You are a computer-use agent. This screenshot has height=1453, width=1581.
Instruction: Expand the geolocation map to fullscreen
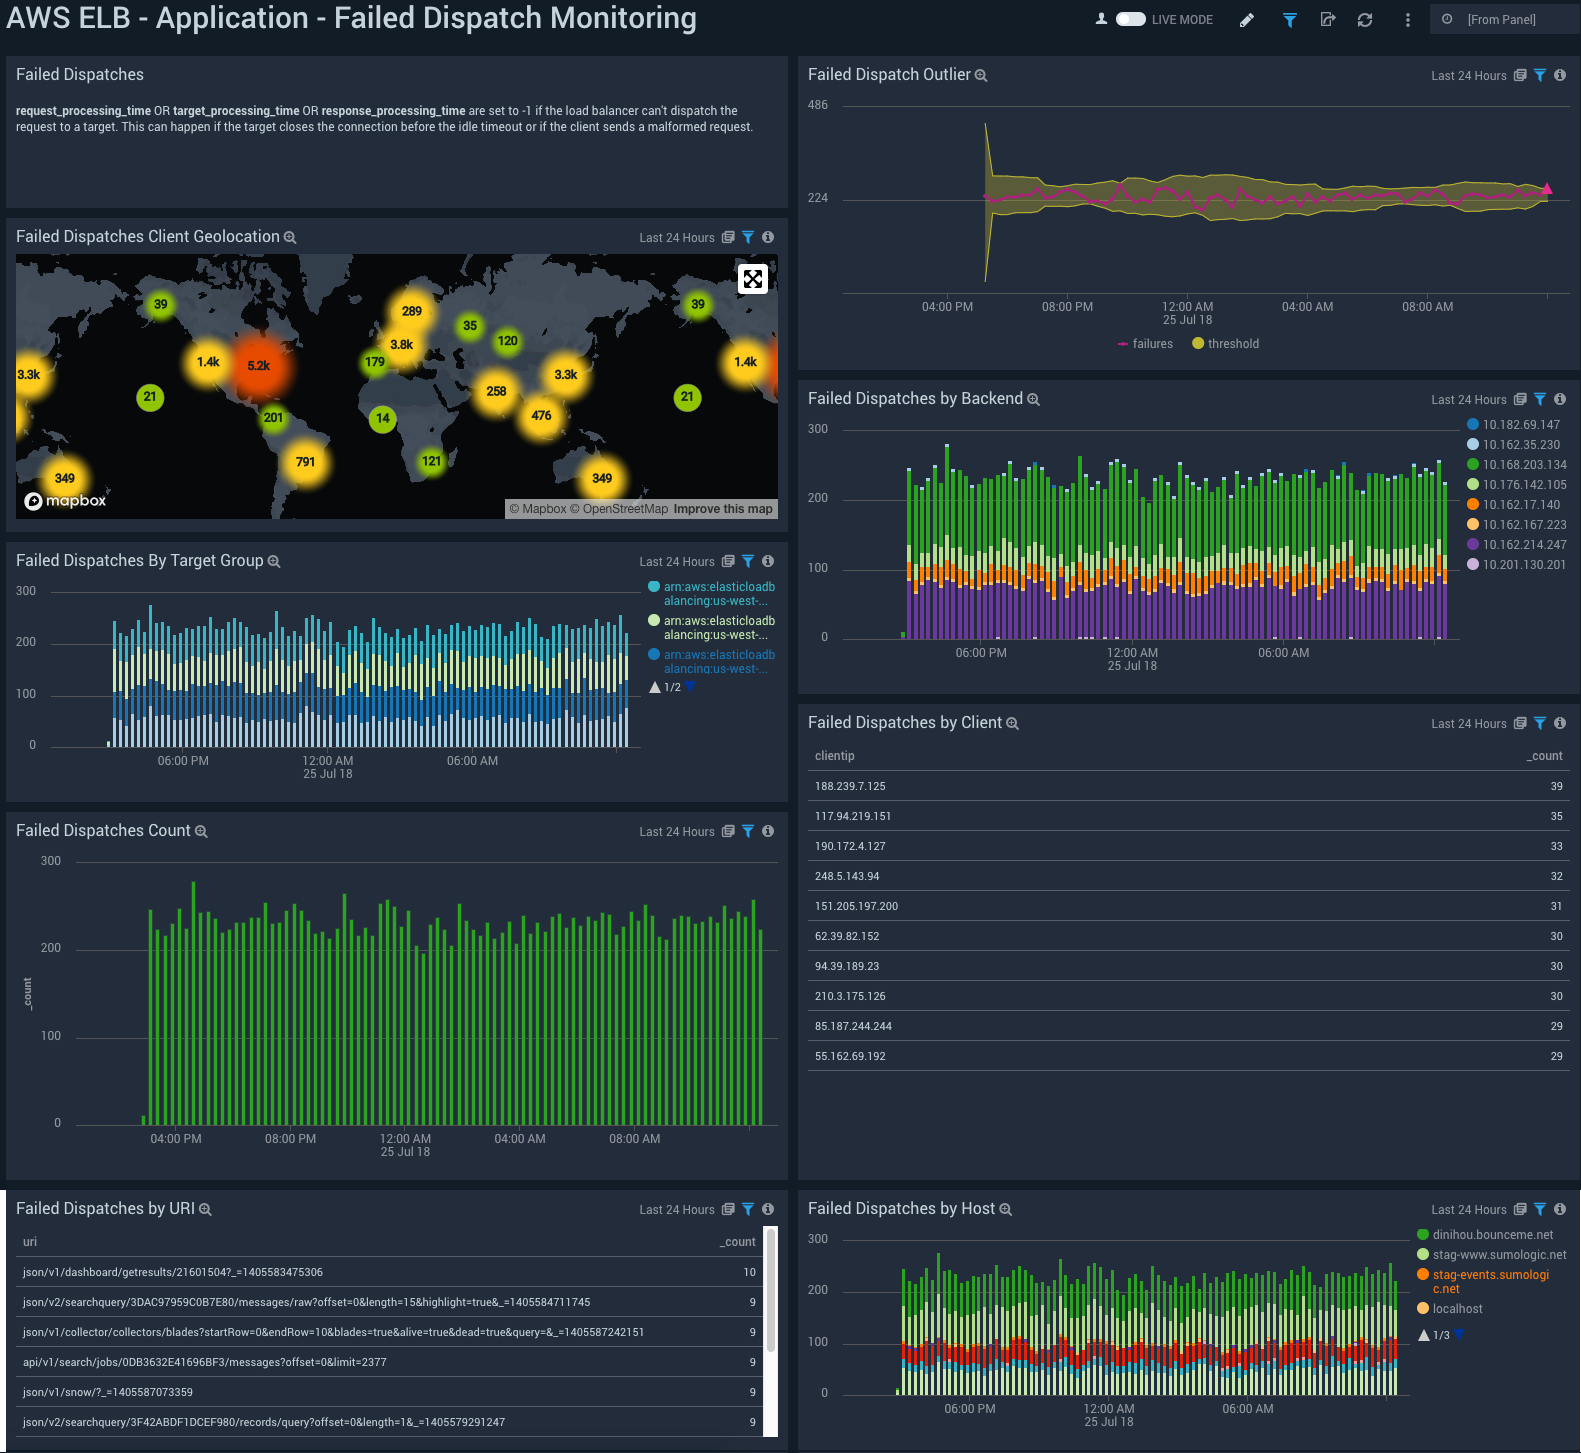pos(753,279)
